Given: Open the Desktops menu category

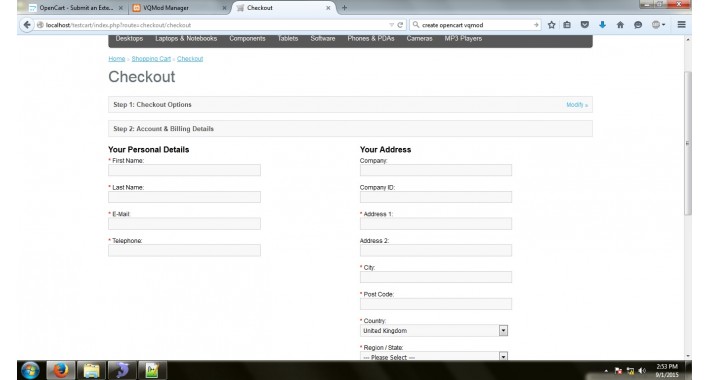Looking at the screenshot, I should point(129,38).
